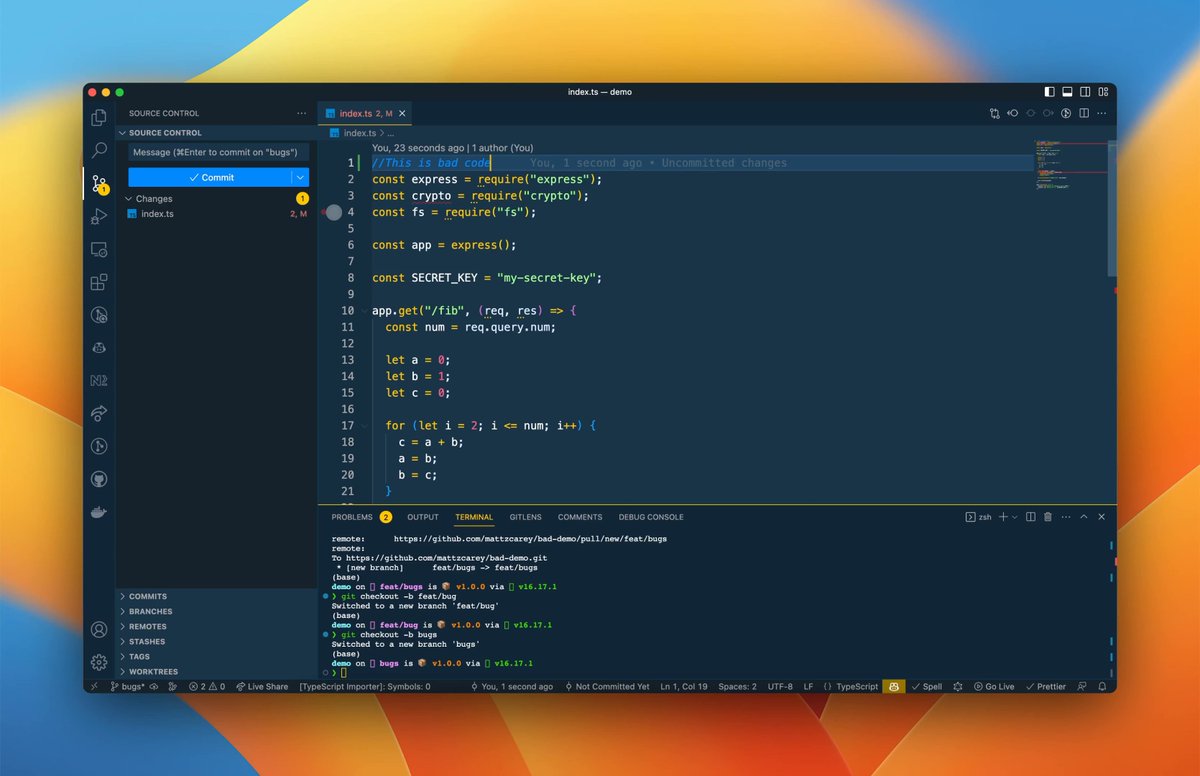This screenshot has width=1200, height=776.
Task: Click the split editor right icon
Action: pyautogui.click(x=1084, y=113)
